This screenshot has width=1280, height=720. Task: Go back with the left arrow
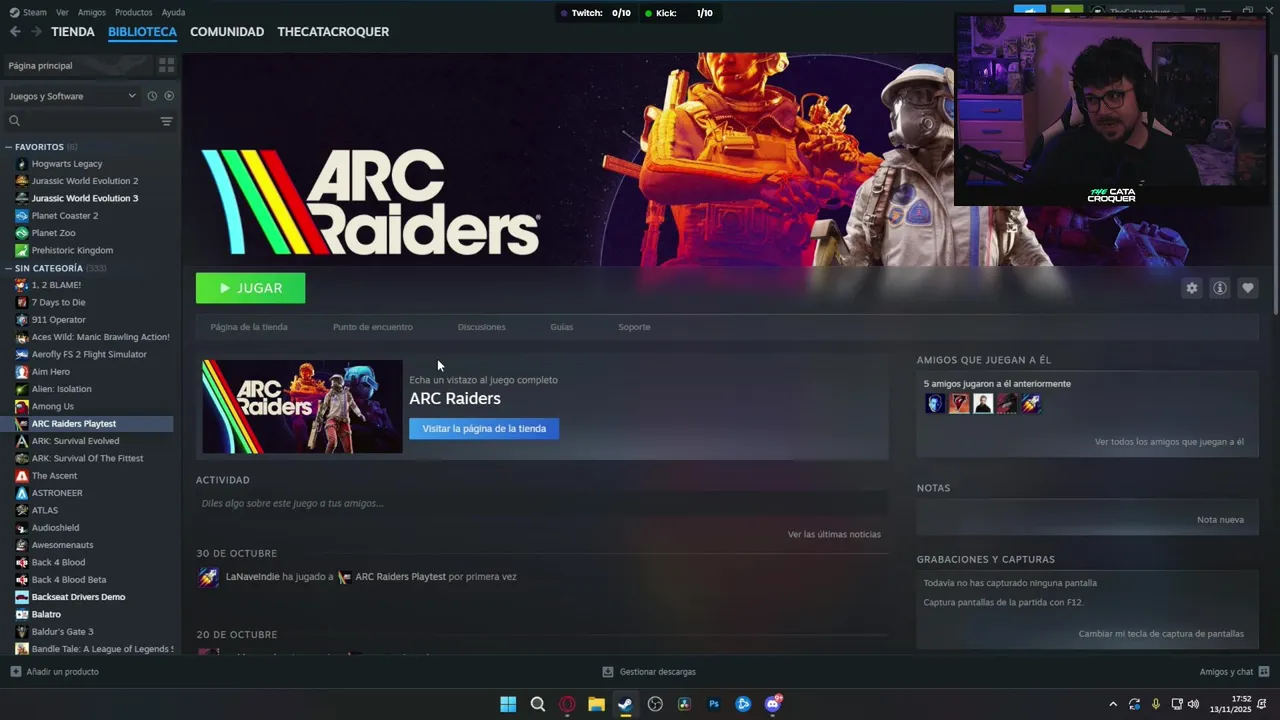click(15, 32)
